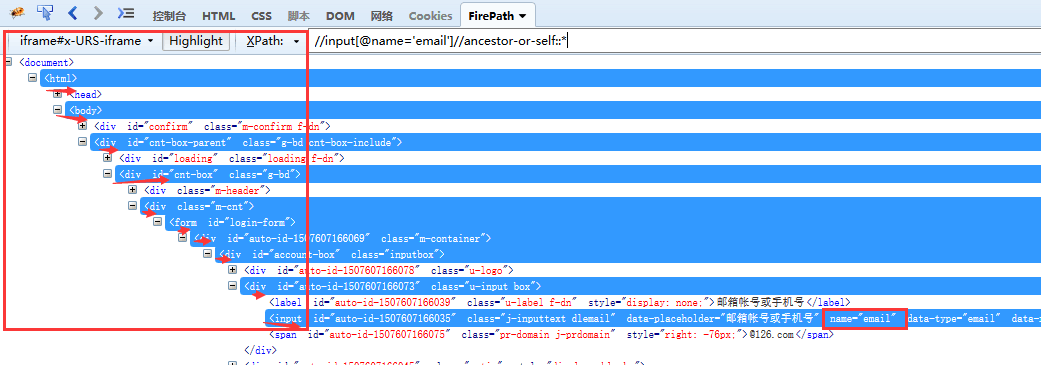The height and width of the screenshot is (365, 1041).
Task: Click the closing /div tag line
Action: (x=261, y=350)
